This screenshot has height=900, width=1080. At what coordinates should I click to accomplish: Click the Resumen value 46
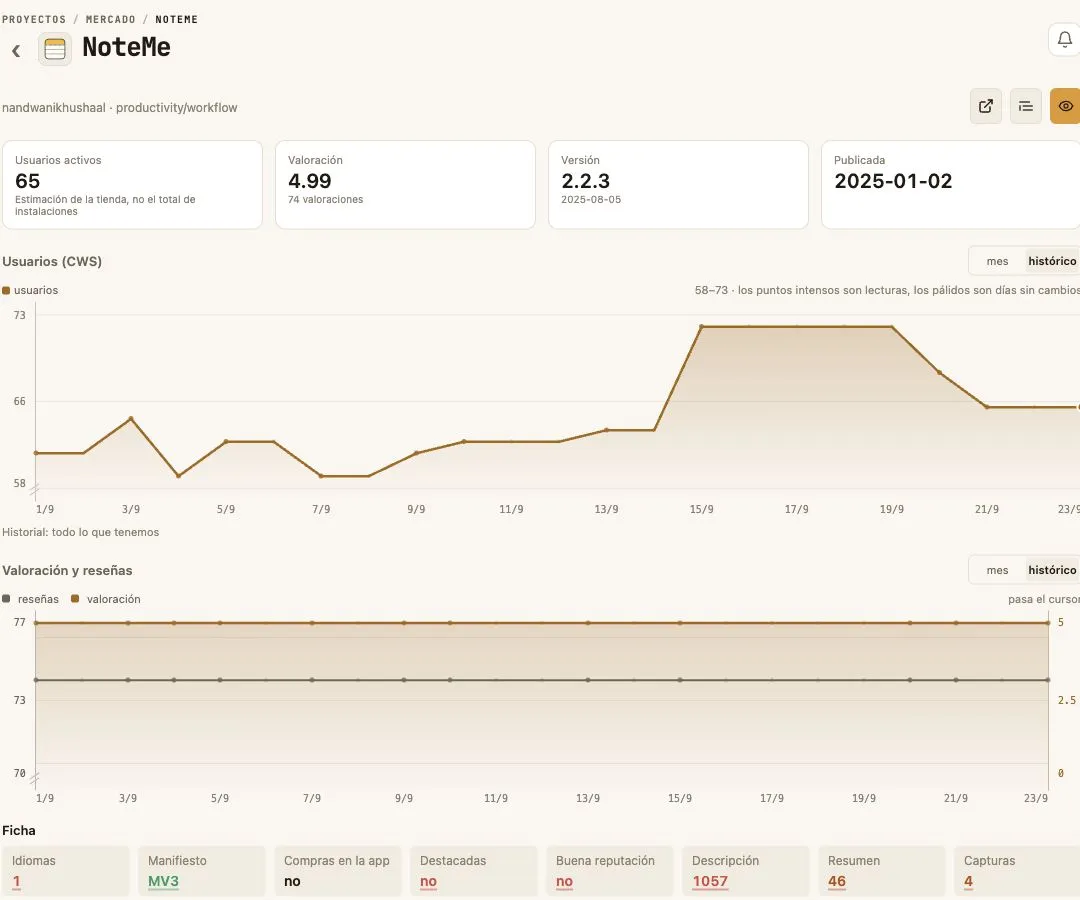pos(837,881)
